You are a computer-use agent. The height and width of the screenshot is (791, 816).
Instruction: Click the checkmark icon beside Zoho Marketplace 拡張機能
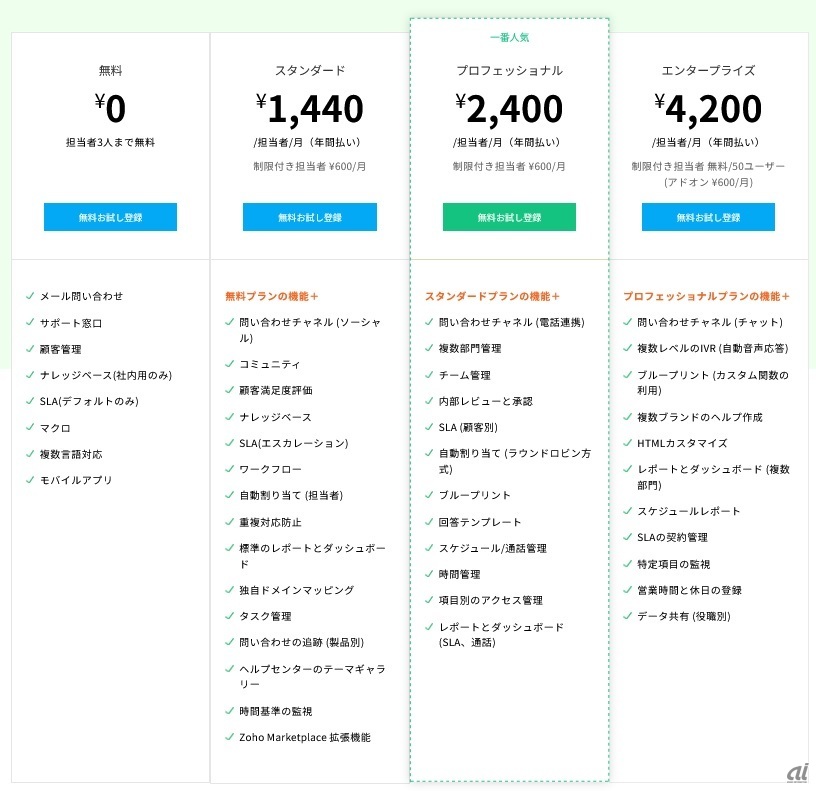229,737
